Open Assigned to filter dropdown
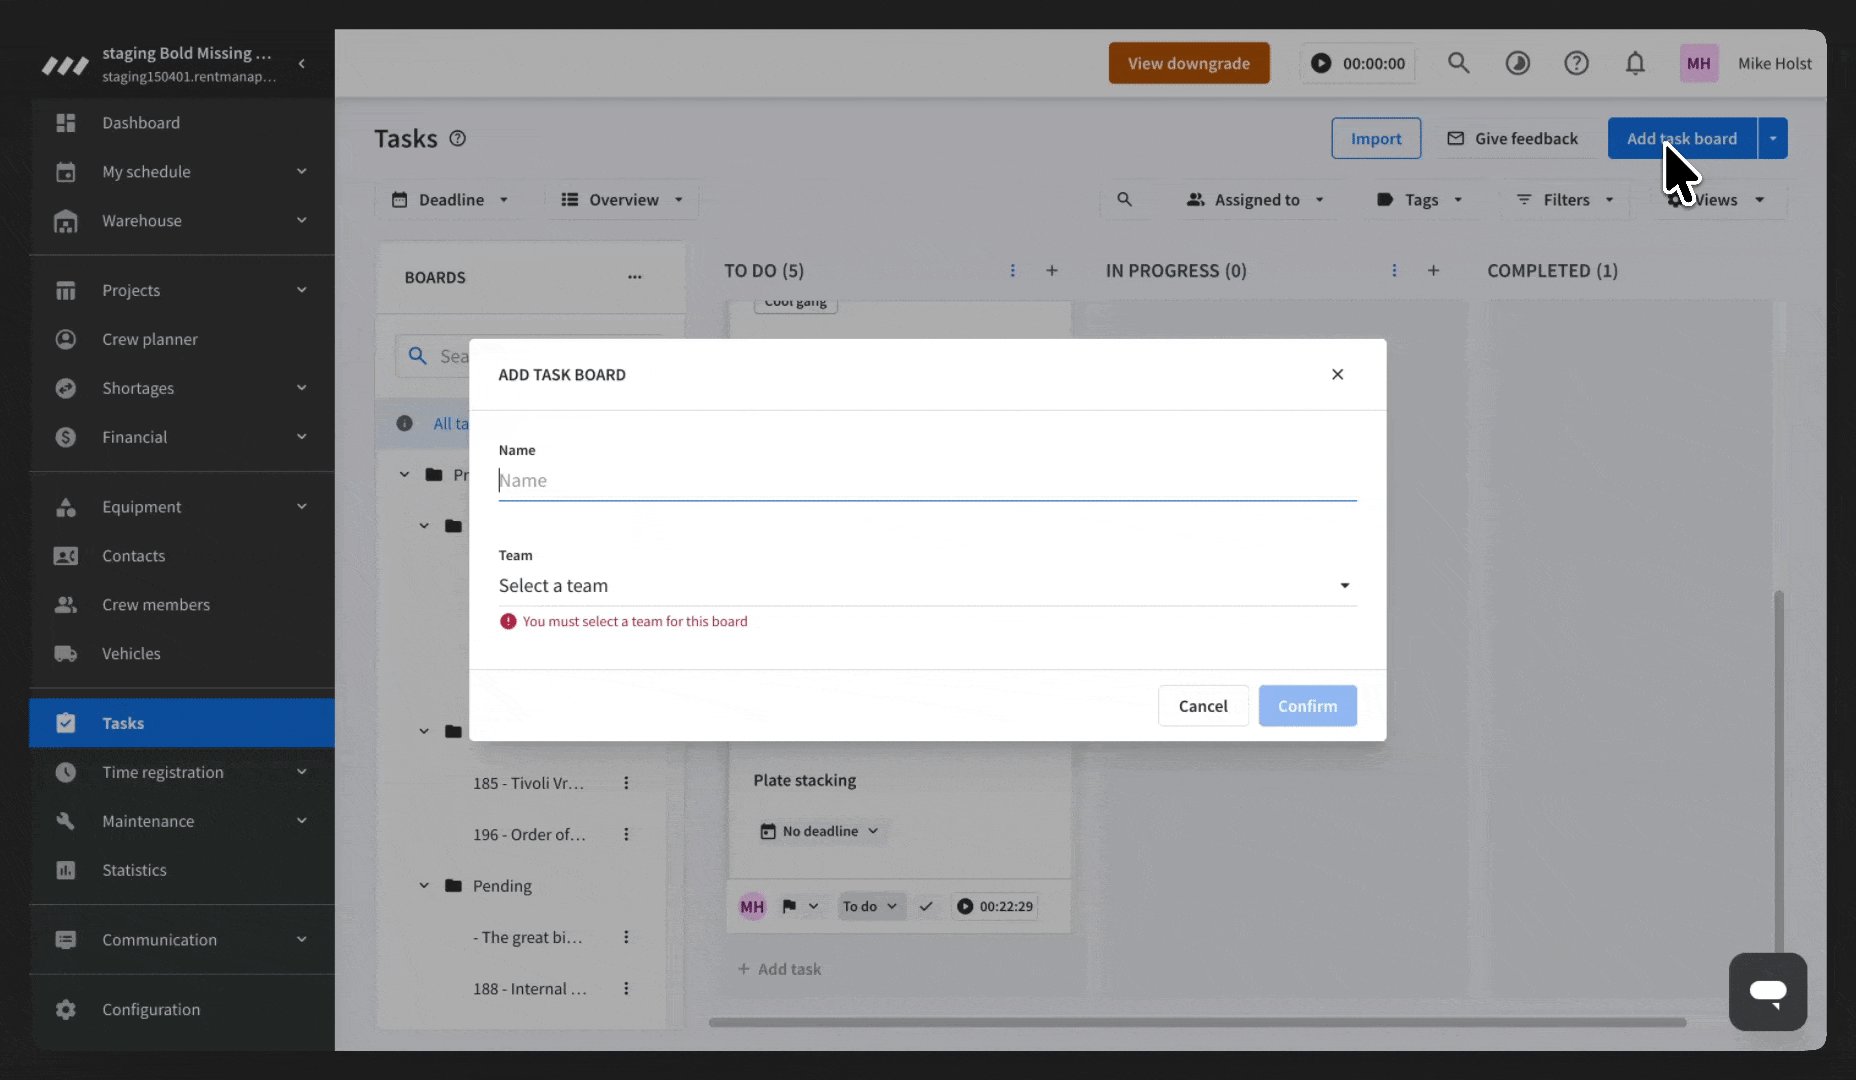This screenshot has width=1856, height=1080. click(x=1255, y=200)
